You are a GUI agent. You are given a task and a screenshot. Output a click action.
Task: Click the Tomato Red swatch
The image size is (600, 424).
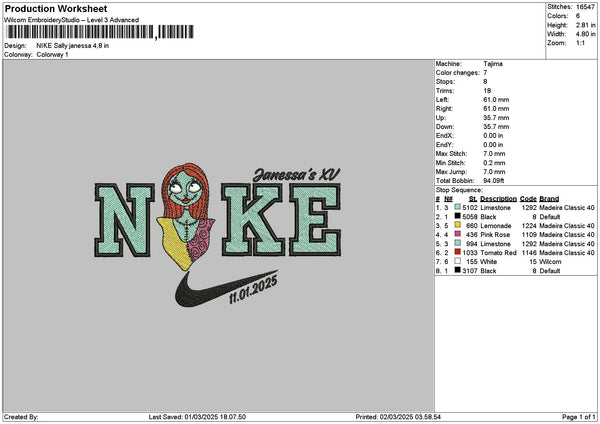pyautogui.click(x=457, y=252)
